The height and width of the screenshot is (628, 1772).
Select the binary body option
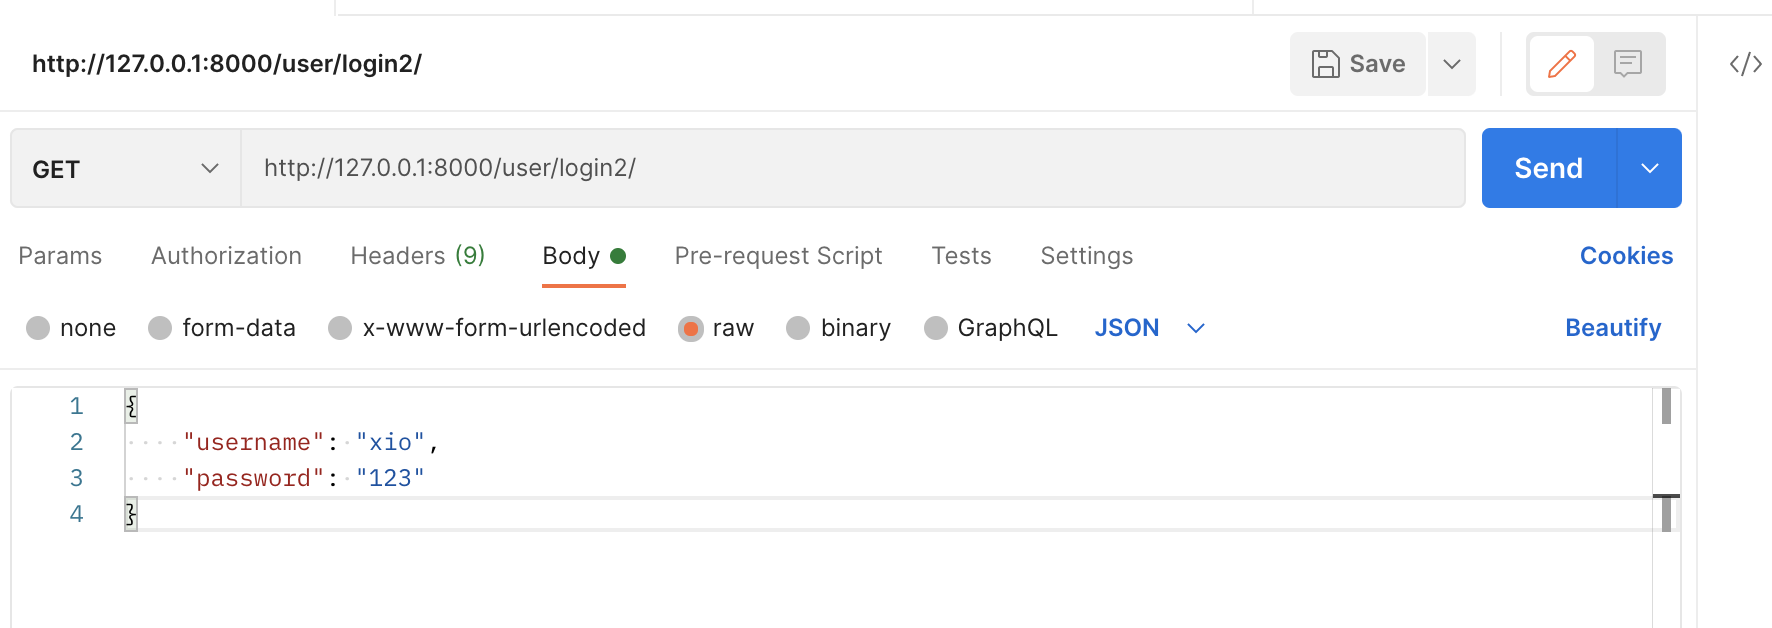pyautogui.click(x=798, y=328)
